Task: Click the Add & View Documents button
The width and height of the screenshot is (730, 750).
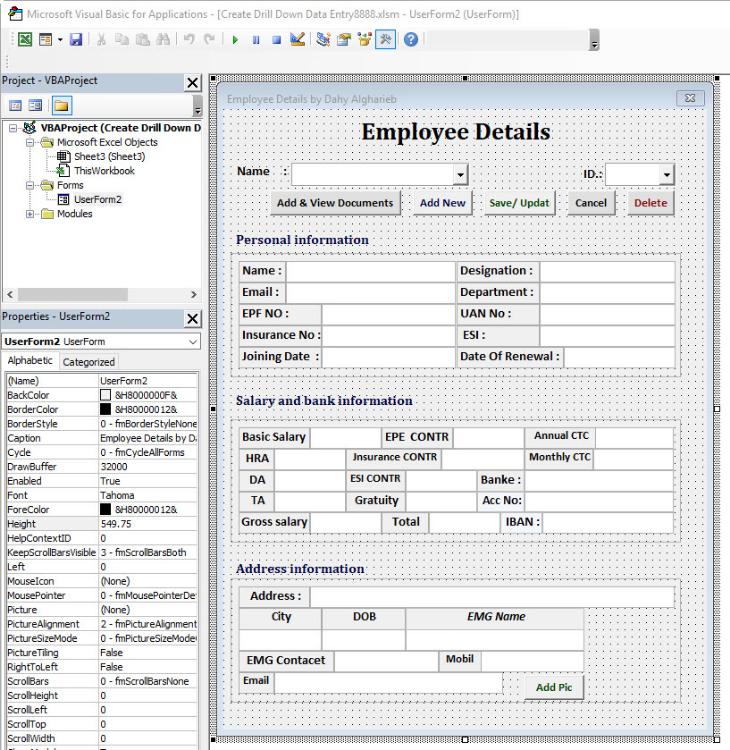Action: (x=335, y=203)
